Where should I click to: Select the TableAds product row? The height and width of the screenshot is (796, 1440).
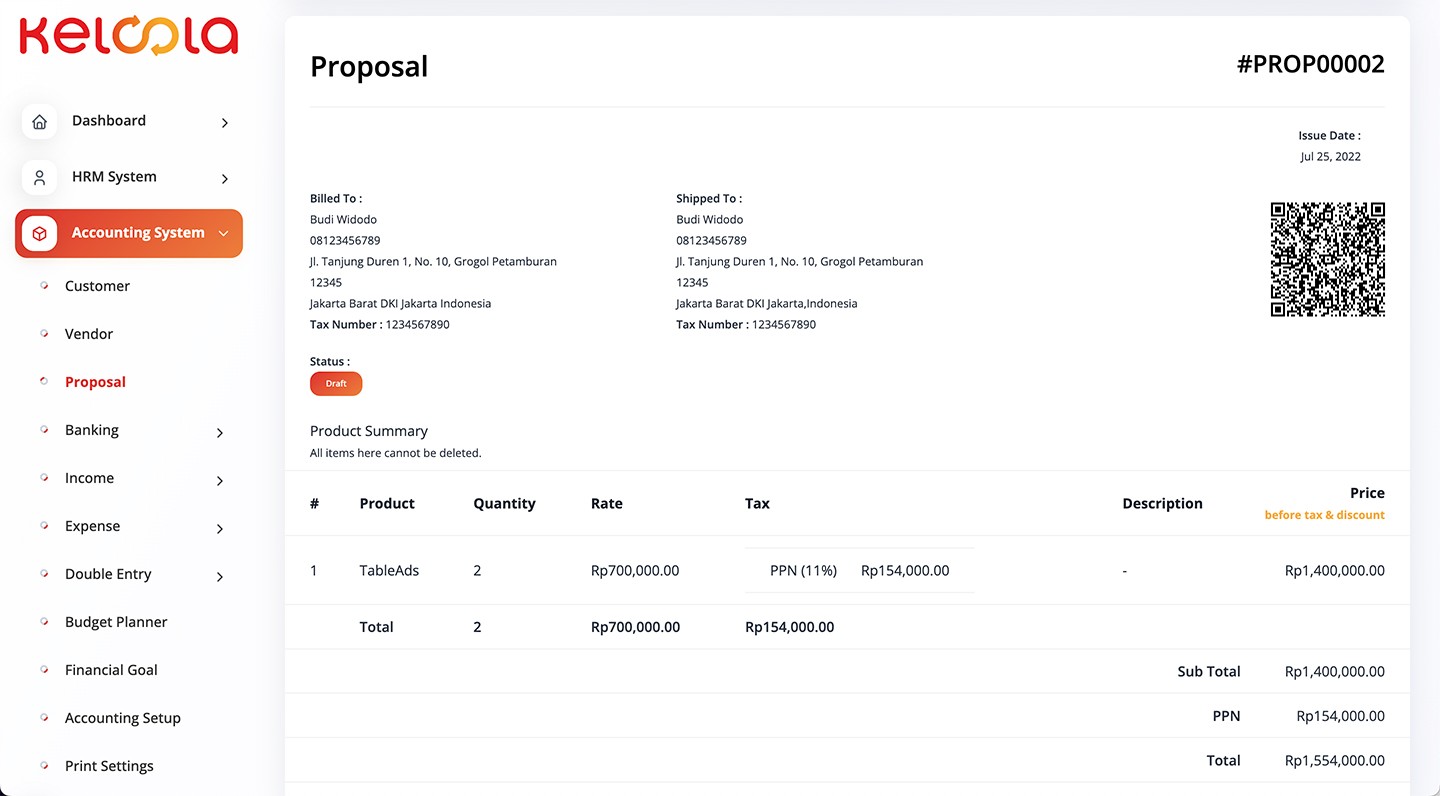[389, 571]
